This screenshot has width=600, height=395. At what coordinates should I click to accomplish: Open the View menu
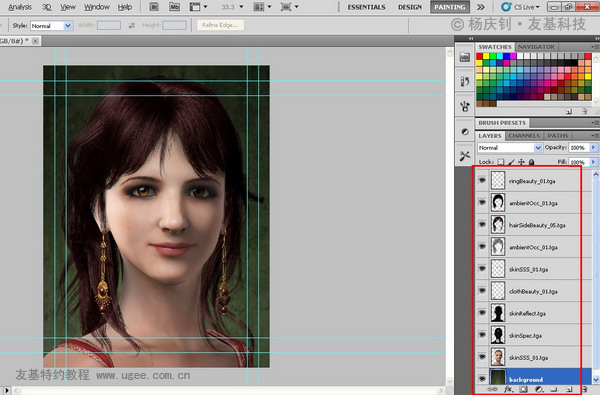click(x=68, y=7)
